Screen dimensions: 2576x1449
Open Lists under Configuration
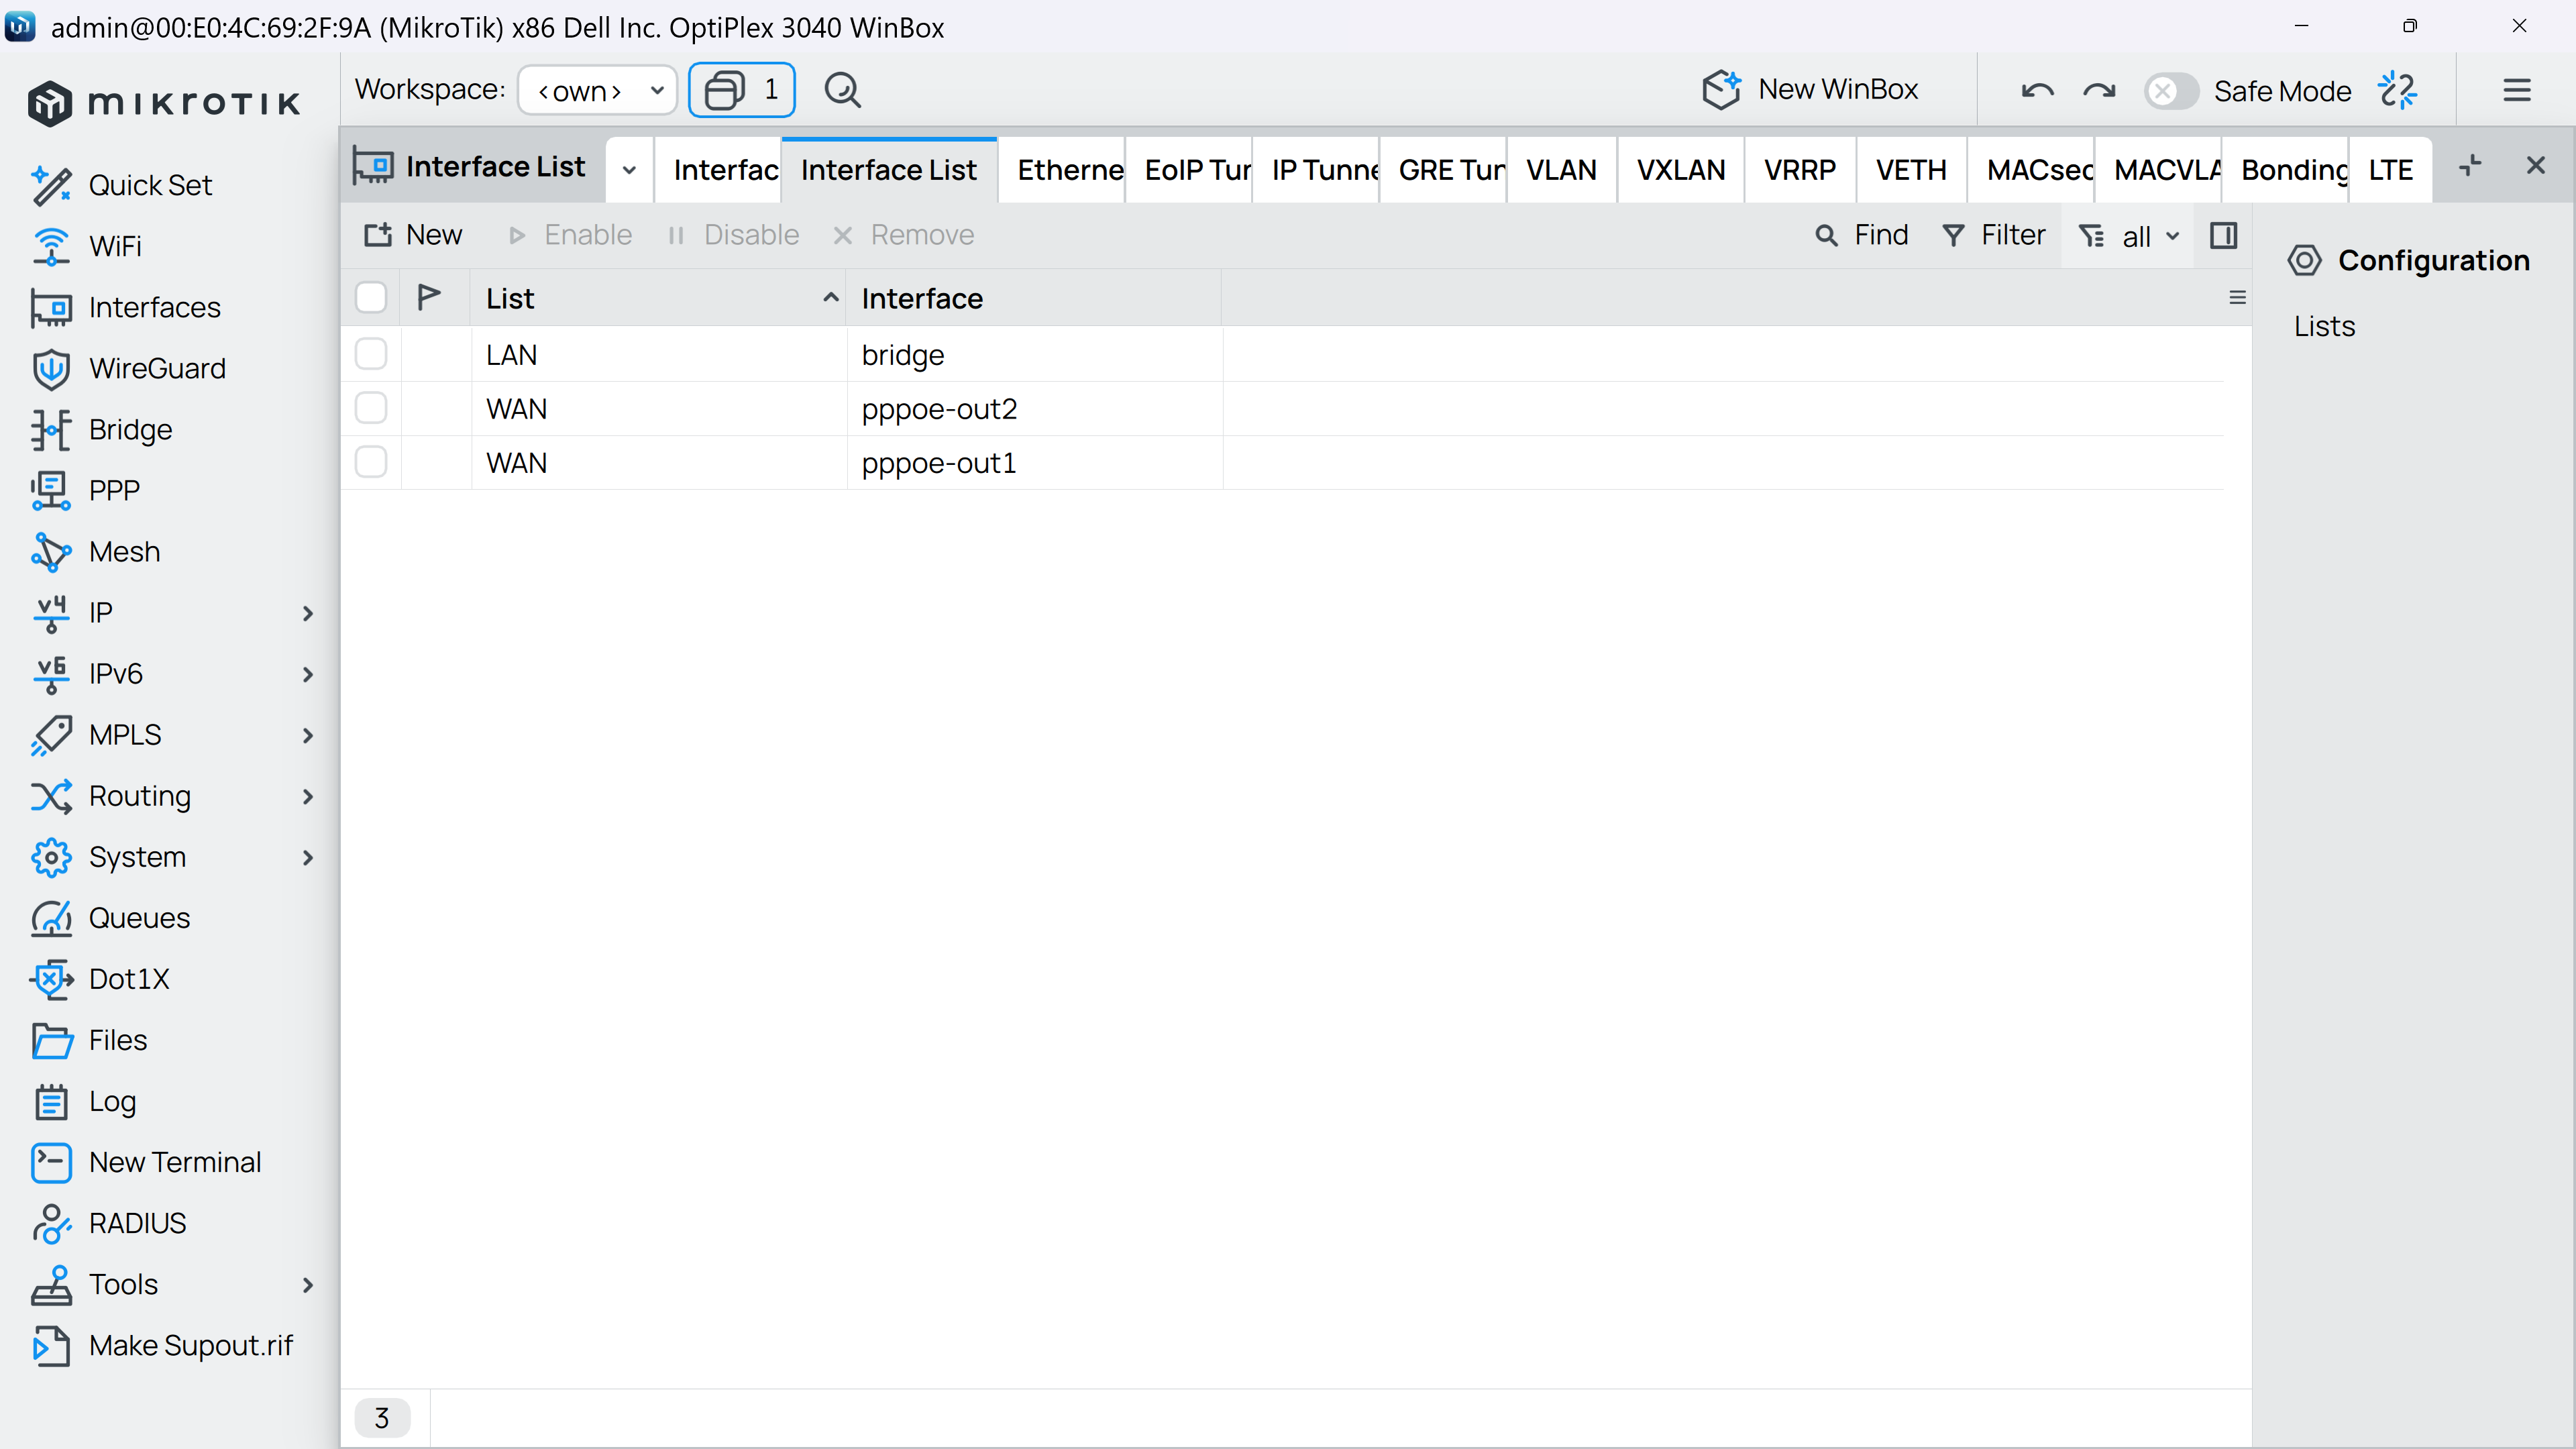(2324, 326)
